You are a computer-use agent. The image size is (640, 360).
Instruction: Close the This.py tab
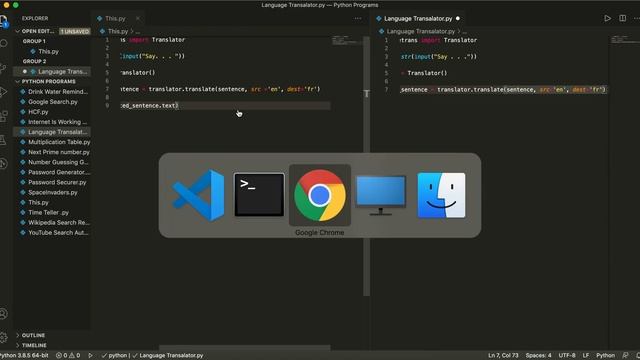[x=138, y=18]
